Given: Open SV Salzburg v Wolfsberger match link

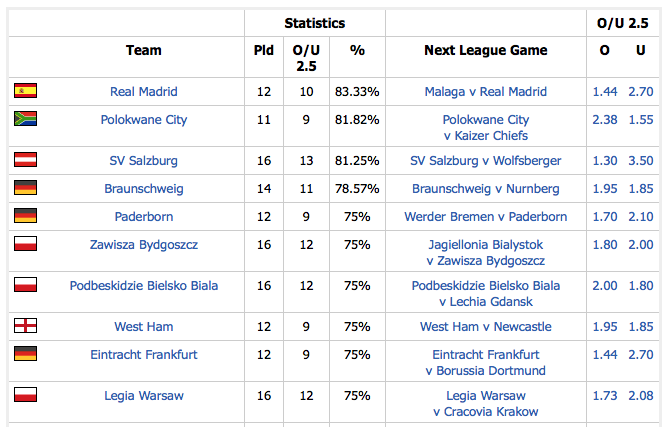Looking at the screenshot, I should tap(486, 161).
